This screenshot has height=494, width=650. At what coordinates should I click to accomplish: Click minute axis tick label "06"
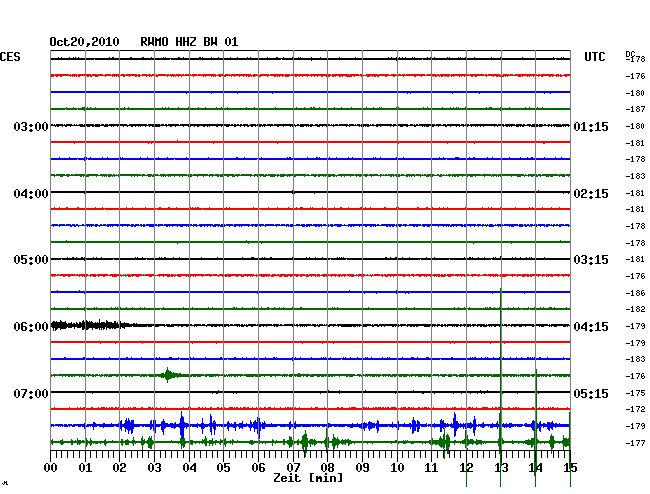[x=258, y=468]
